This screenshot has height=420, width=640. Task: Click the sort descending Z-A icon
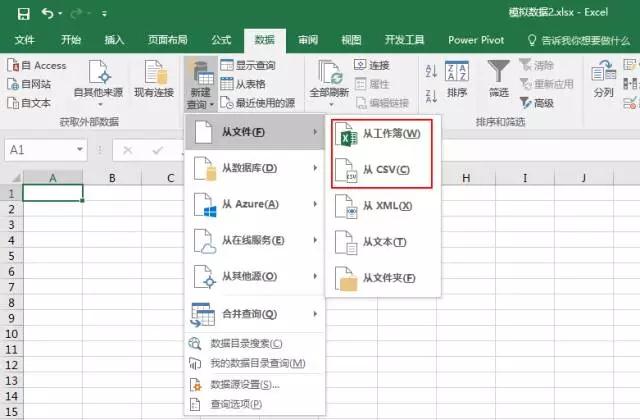(x=431, y=96)
